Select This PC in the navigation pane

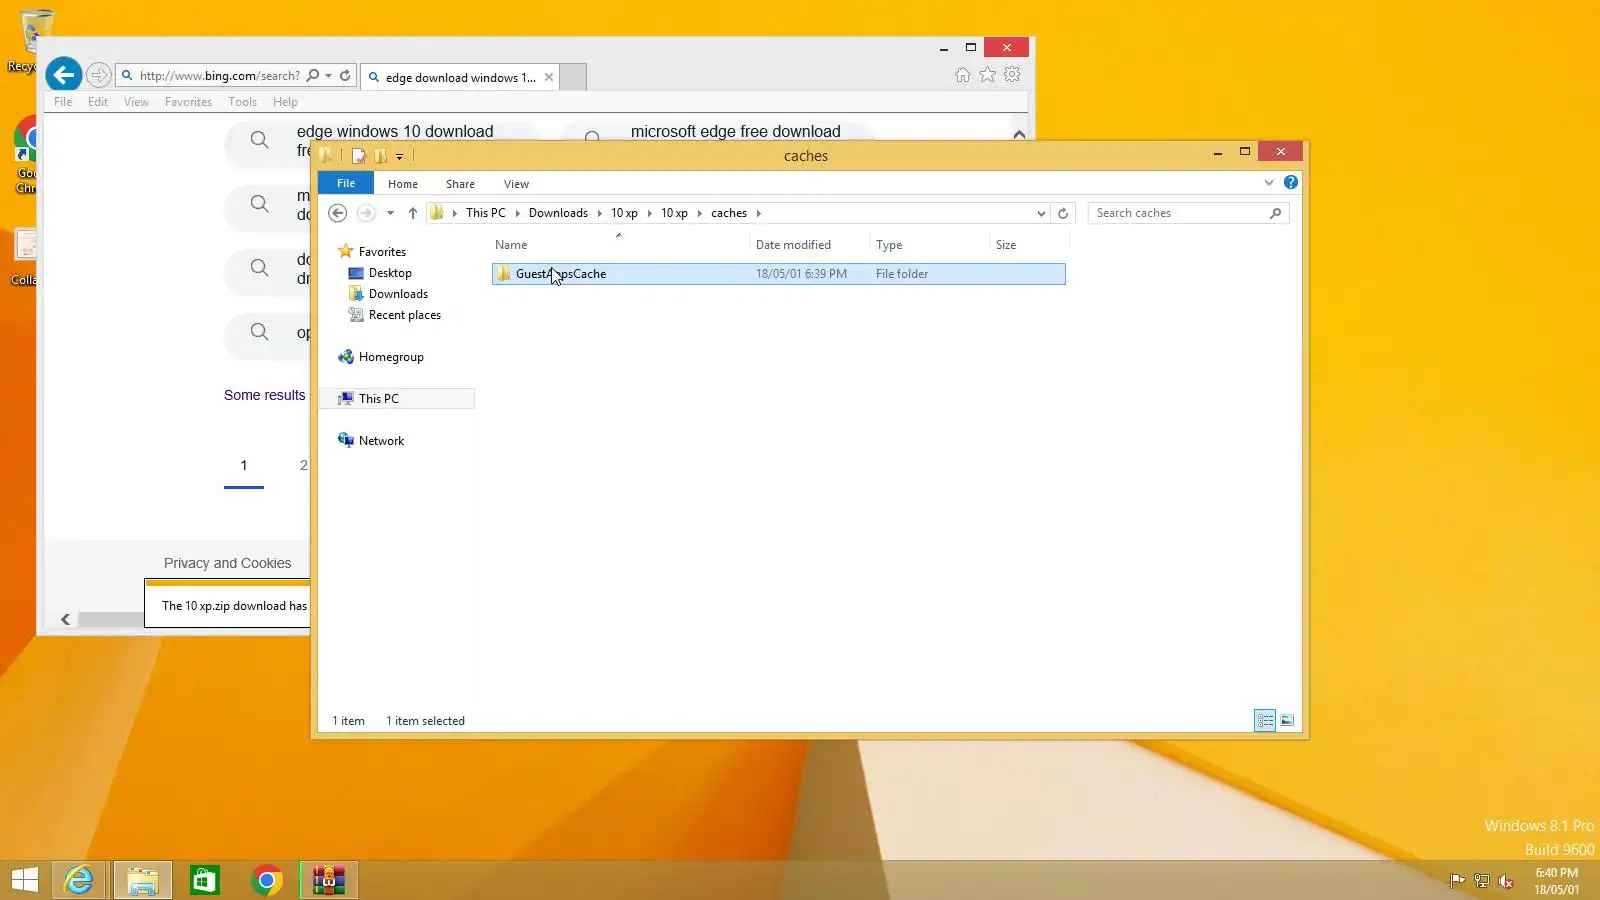pos(378,399)
